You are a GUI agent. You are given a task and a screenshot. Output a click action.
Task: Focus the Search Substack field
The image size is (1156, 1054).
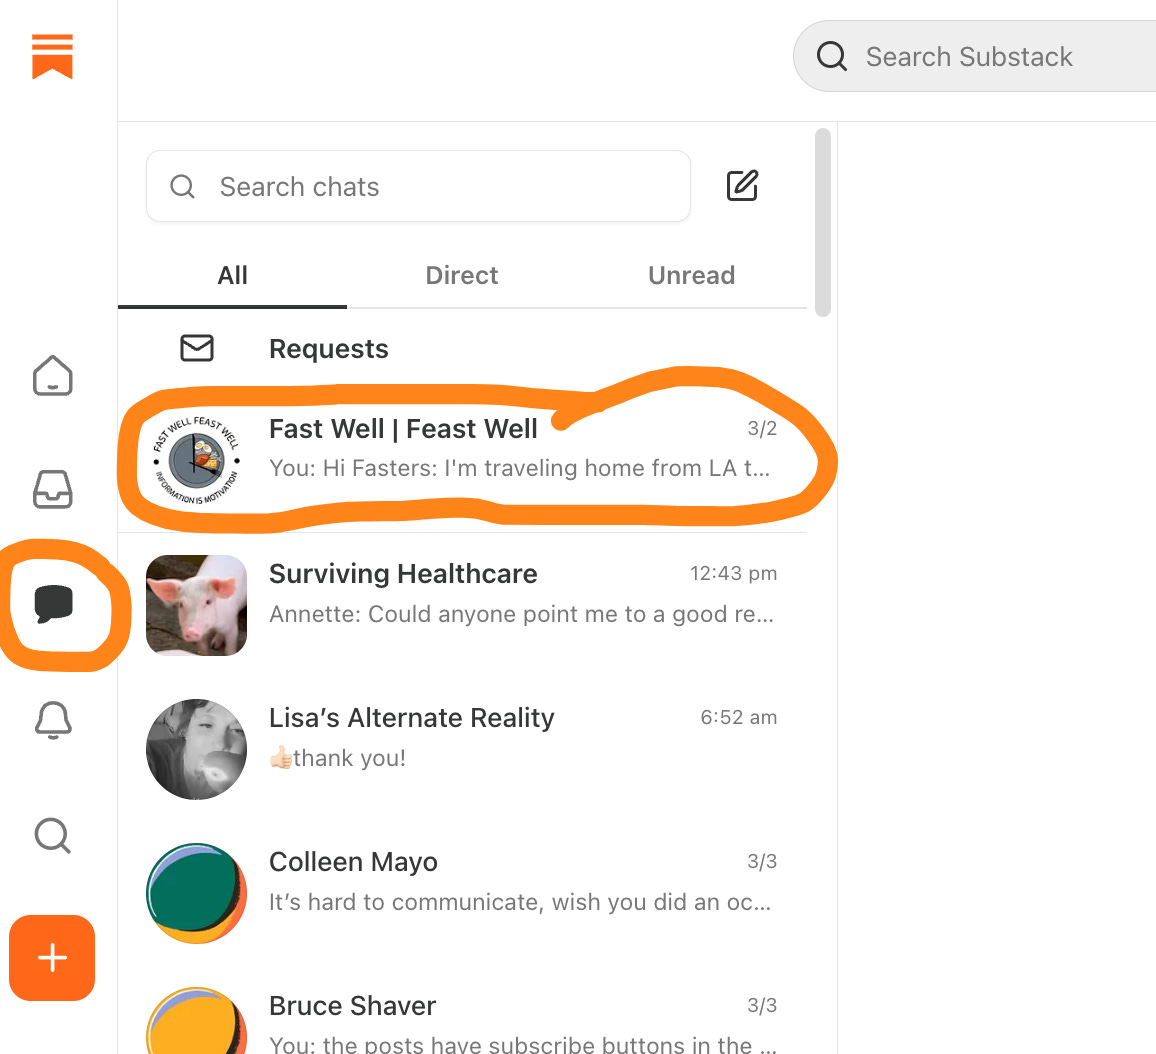pyautogui.click(x=975, y=56)
